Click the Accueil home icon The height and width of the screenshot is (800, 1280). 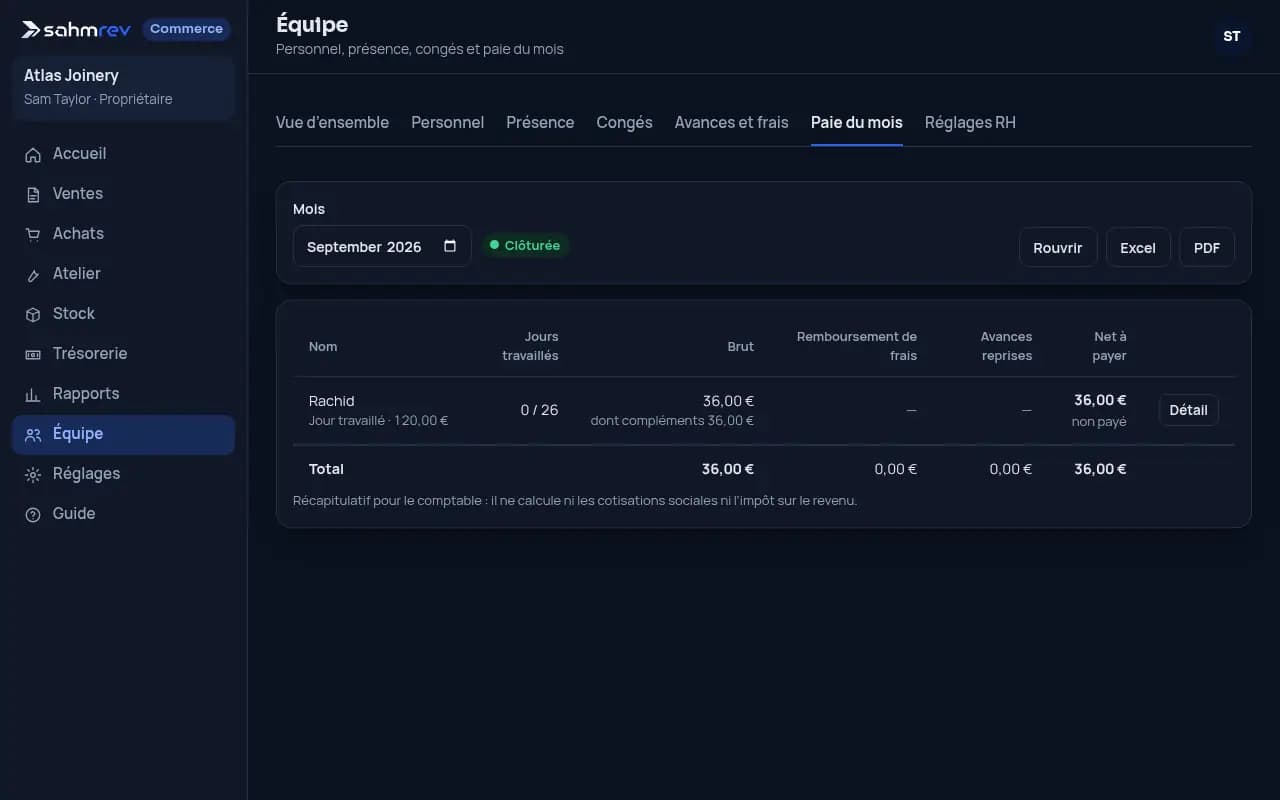point(33,155)
